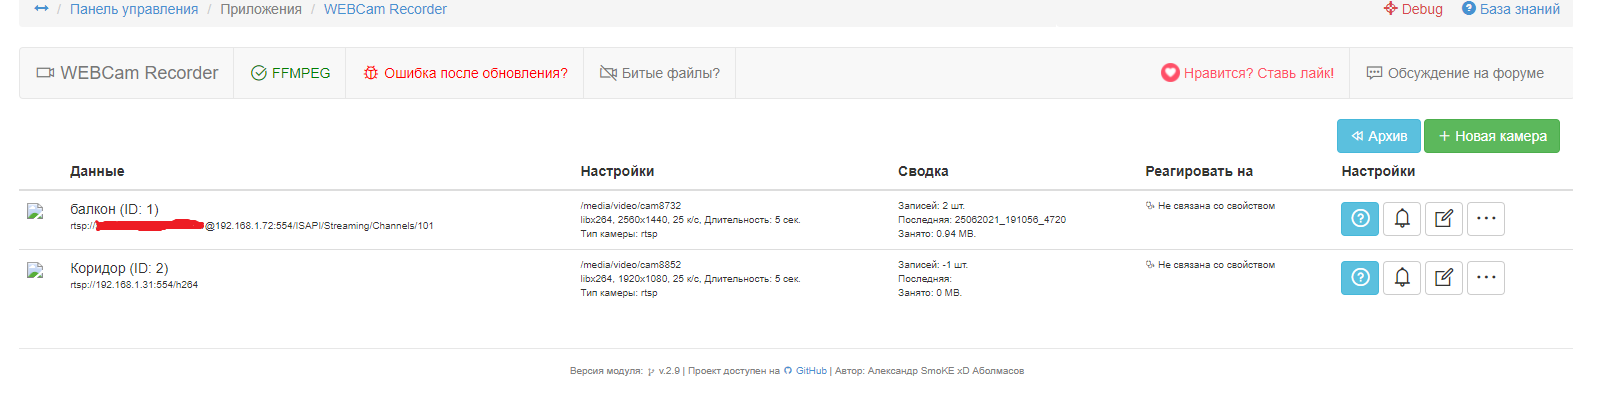Click bell notification icon for балкон camera
Image resolution: width=1604 pixels, height=410 pixels.
[x=1402, y=219]
